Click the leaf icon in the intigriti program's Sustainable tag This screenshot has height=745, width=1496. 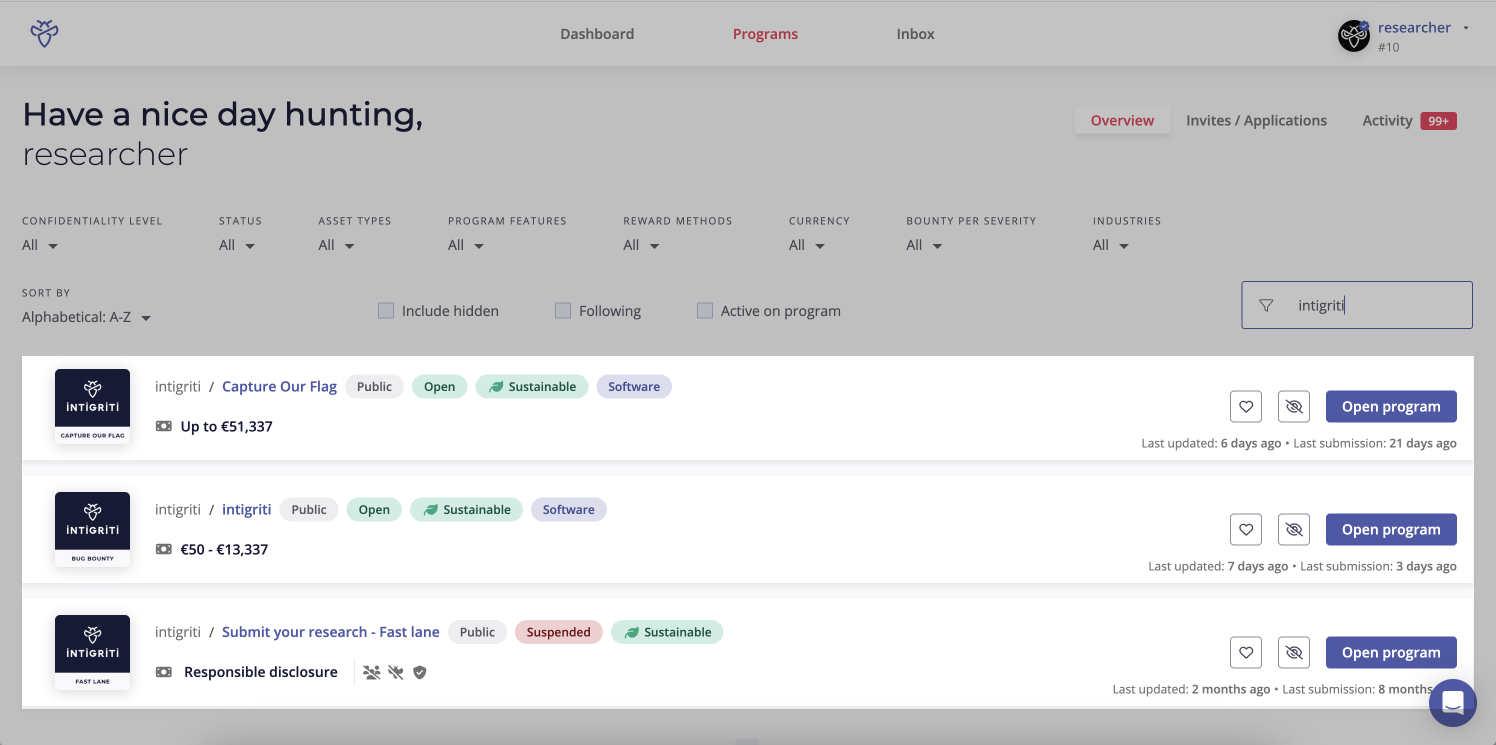pos(430,510)
